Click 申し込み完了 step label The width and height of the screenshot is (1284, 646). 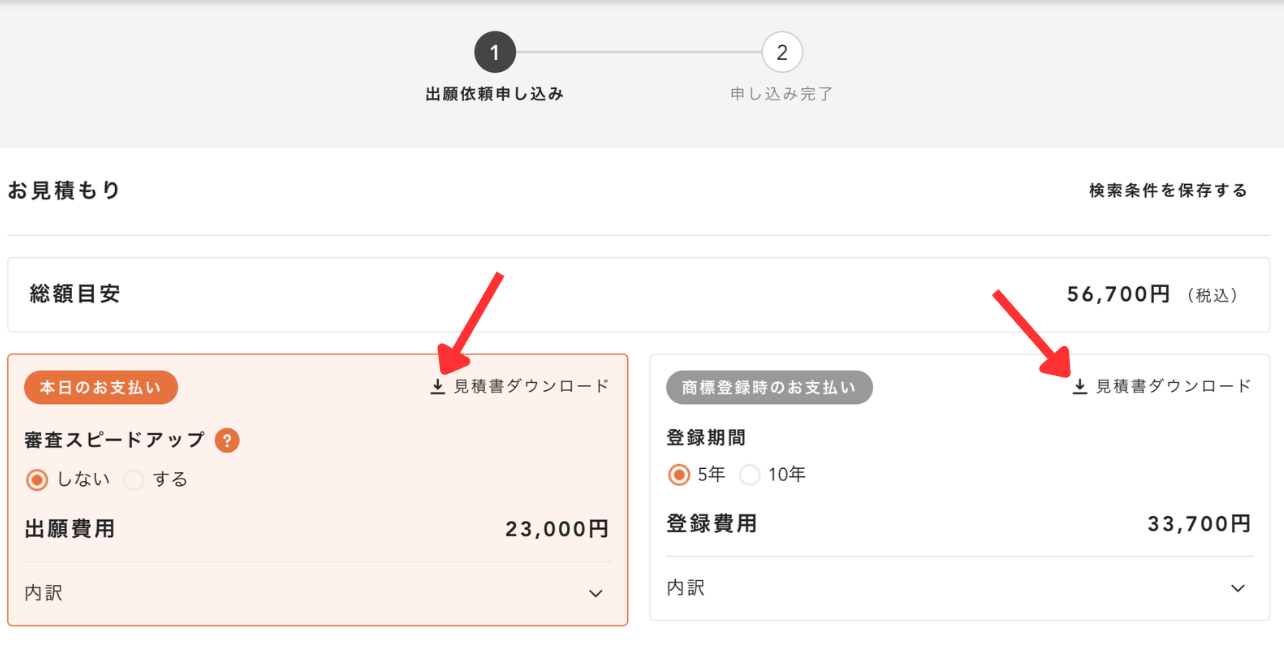(x=782, y=95)
